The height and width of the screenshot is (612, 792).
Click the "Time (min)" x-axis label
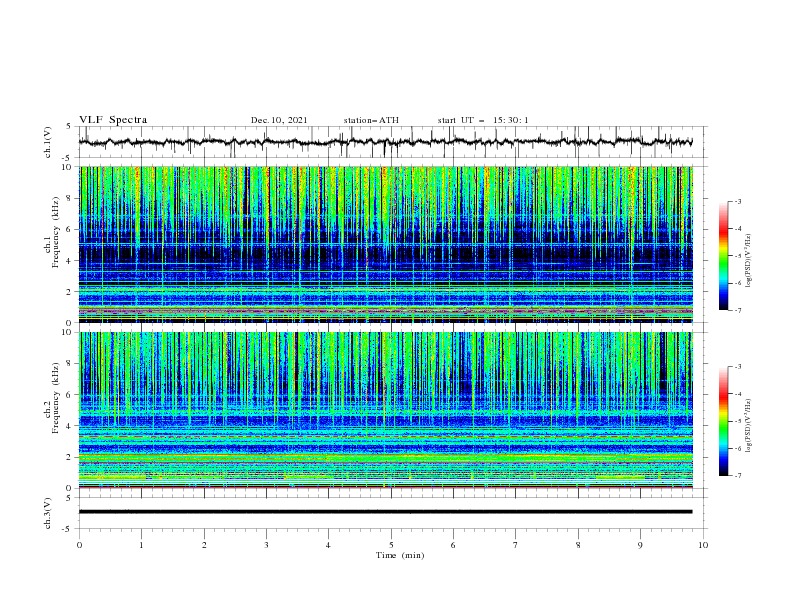[x=400, y=555]
